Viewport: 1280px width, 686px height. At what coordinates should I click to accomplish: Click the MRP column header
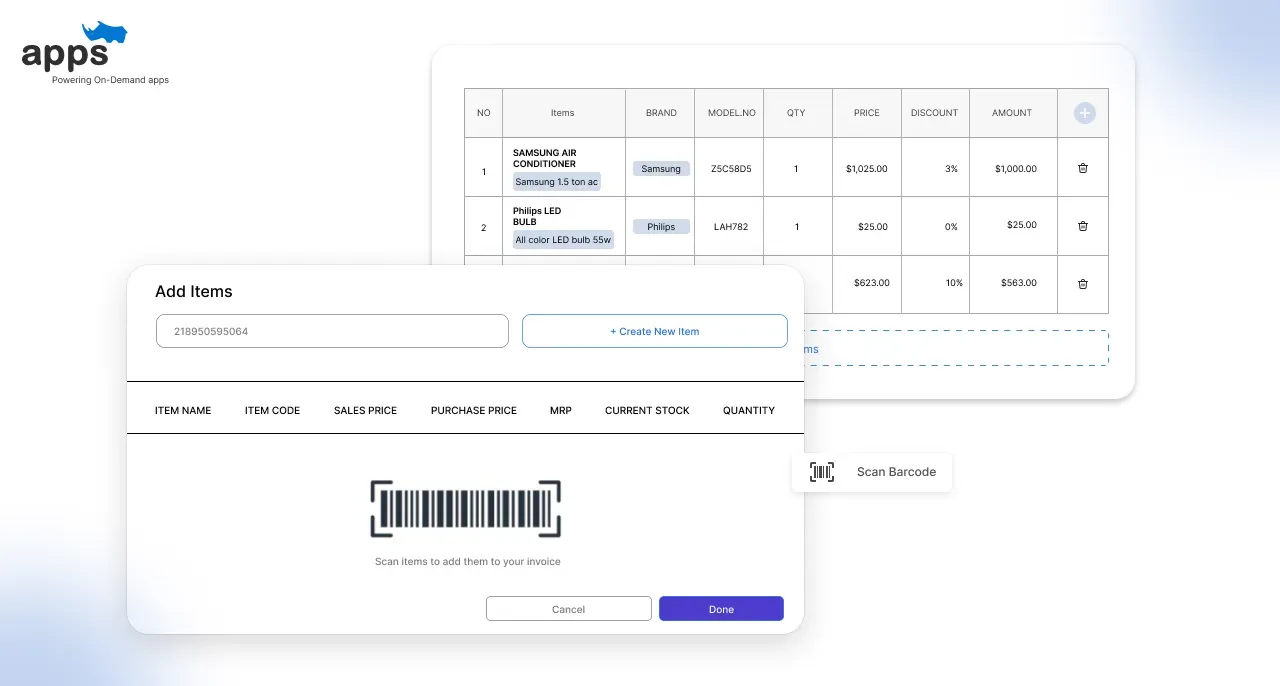coord(561,410)
